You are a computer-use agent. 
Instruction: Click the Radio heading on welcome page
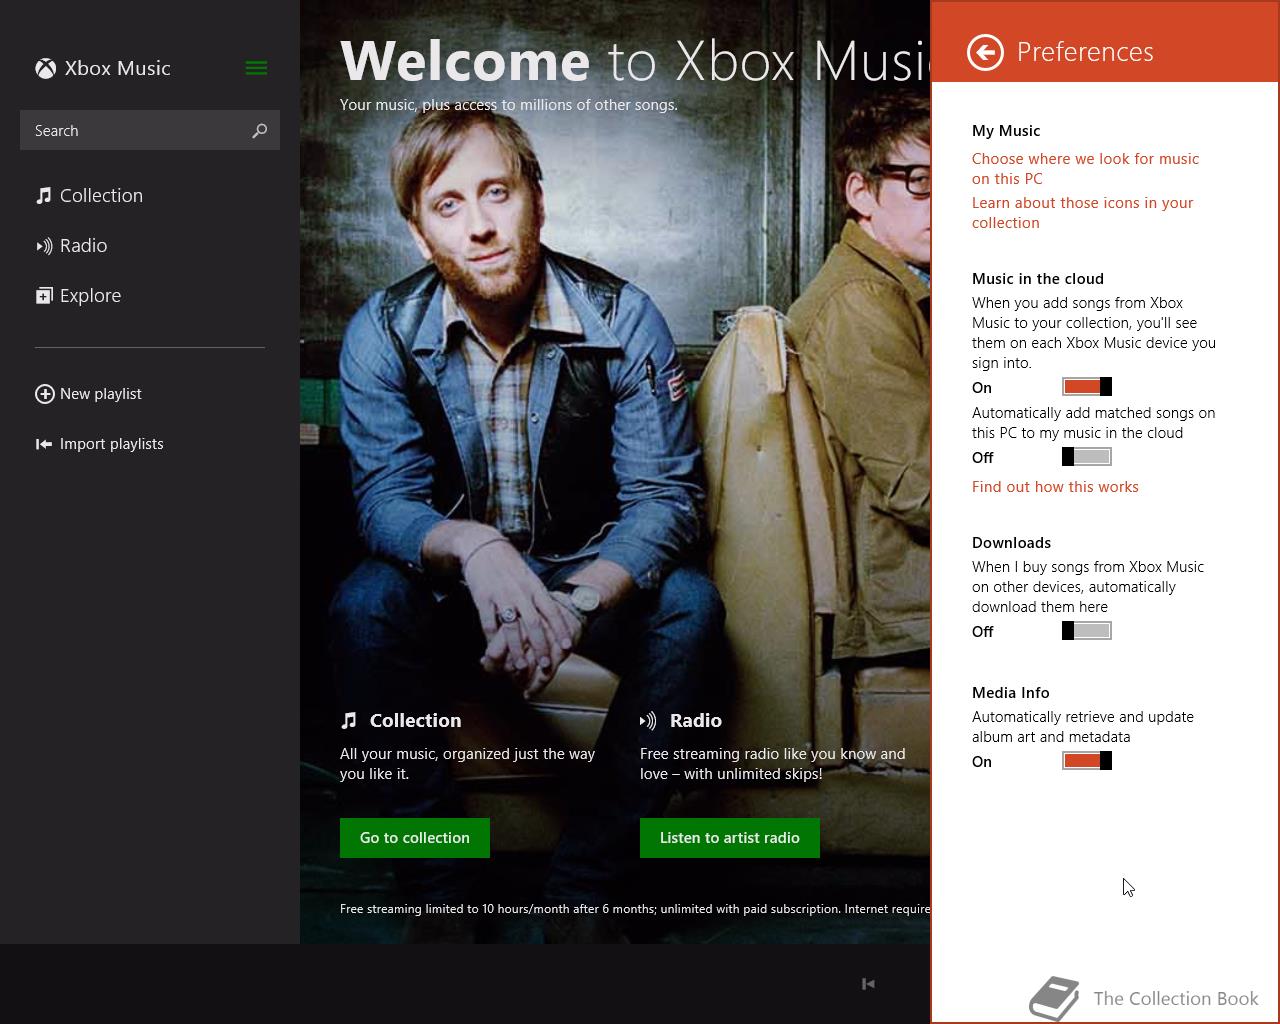coord(696,720)
